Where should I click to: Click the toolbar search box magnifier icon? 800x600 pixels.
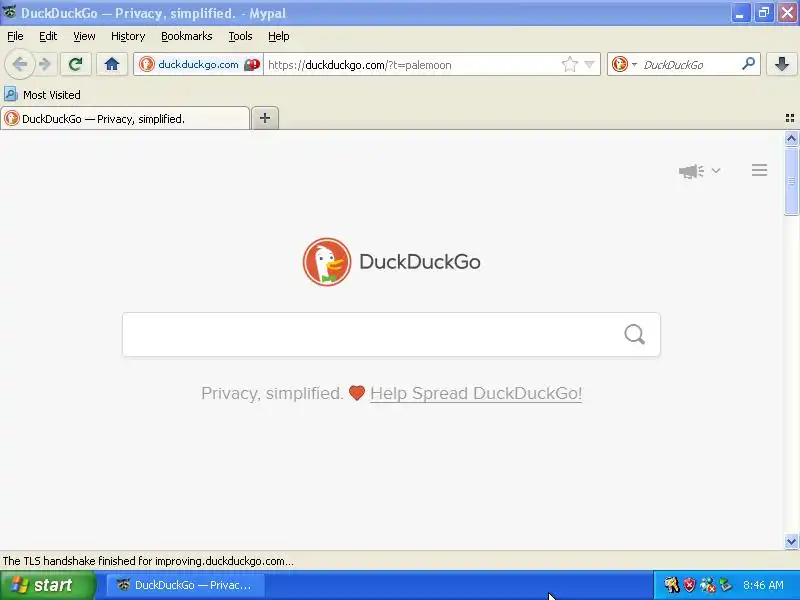[748, 64]
